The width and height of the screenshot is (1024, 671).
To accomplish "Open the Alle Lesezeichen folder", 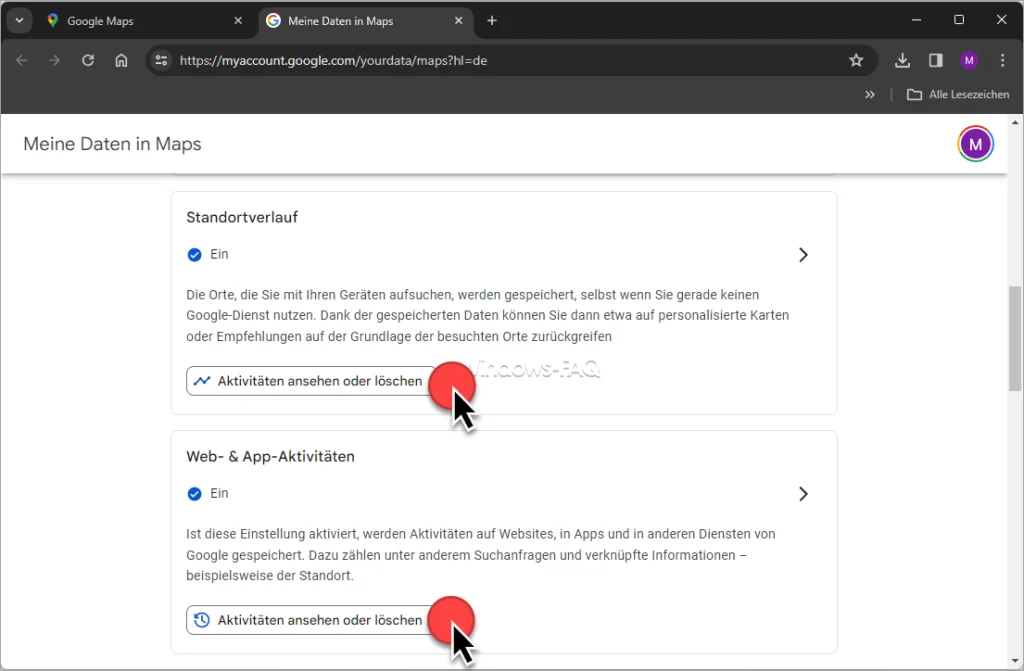I will tap(958, 95).
